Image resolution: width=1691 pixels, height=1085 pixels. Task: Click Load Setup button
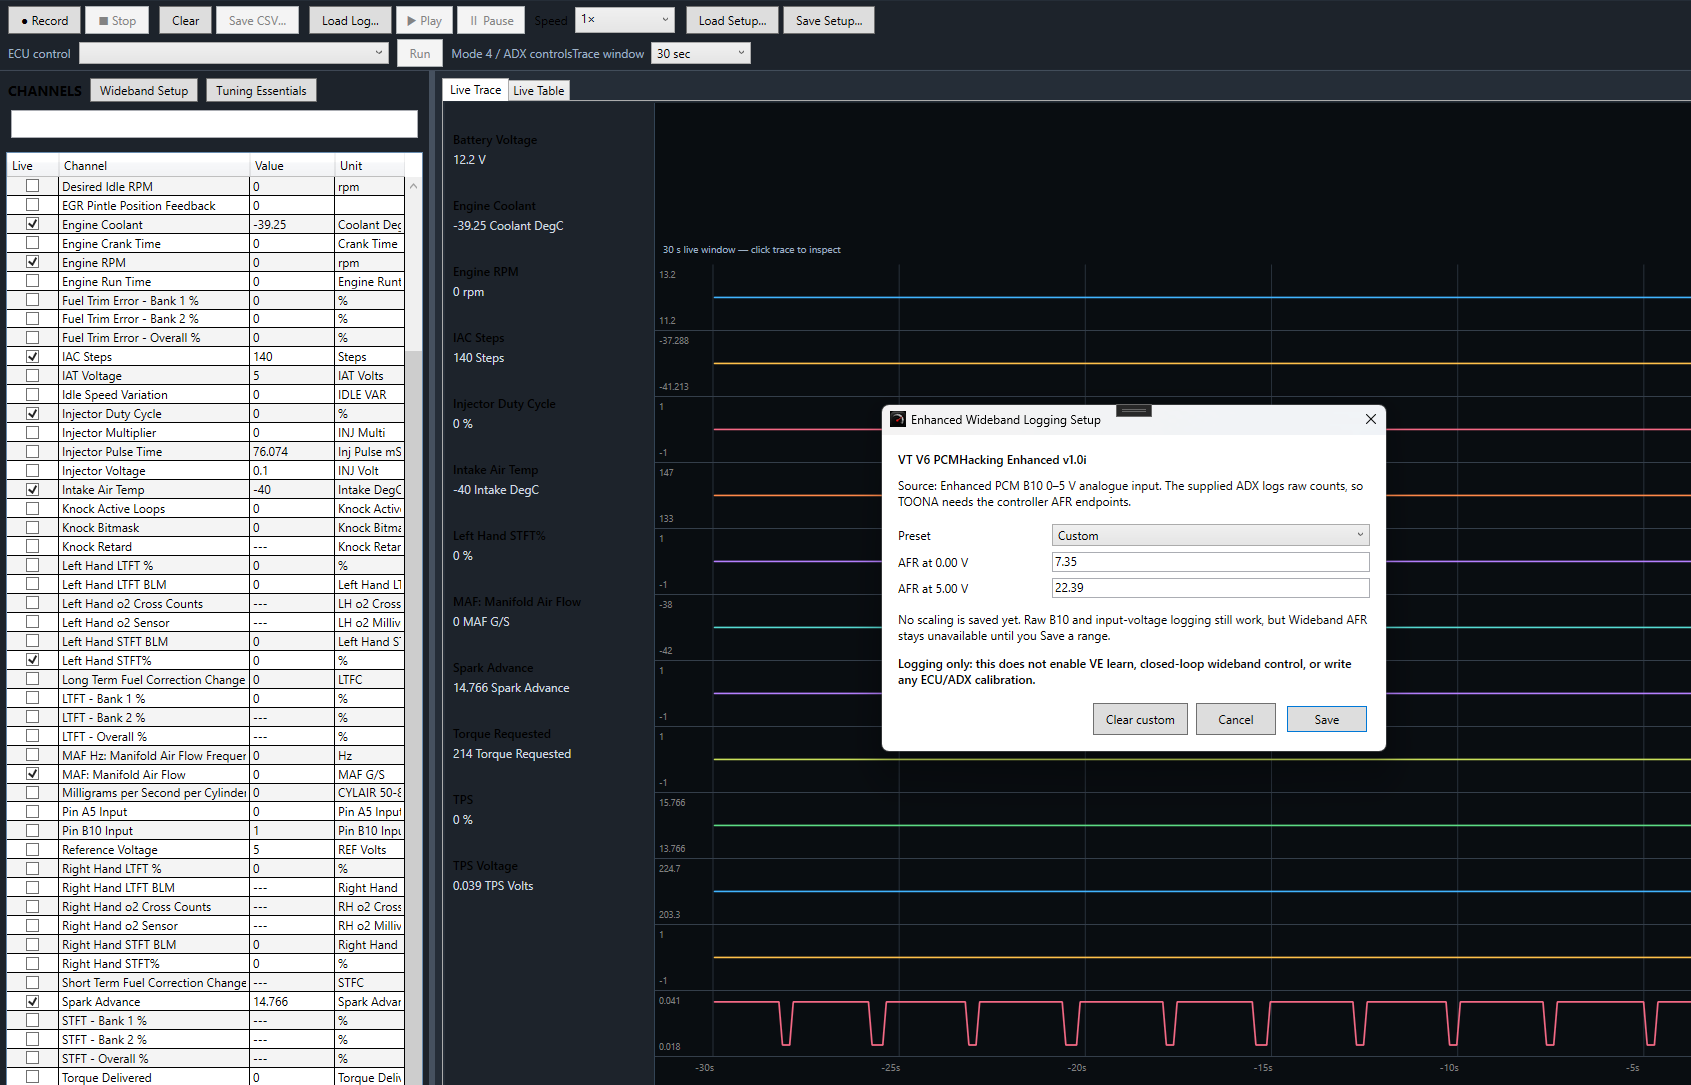pos(732,20)
